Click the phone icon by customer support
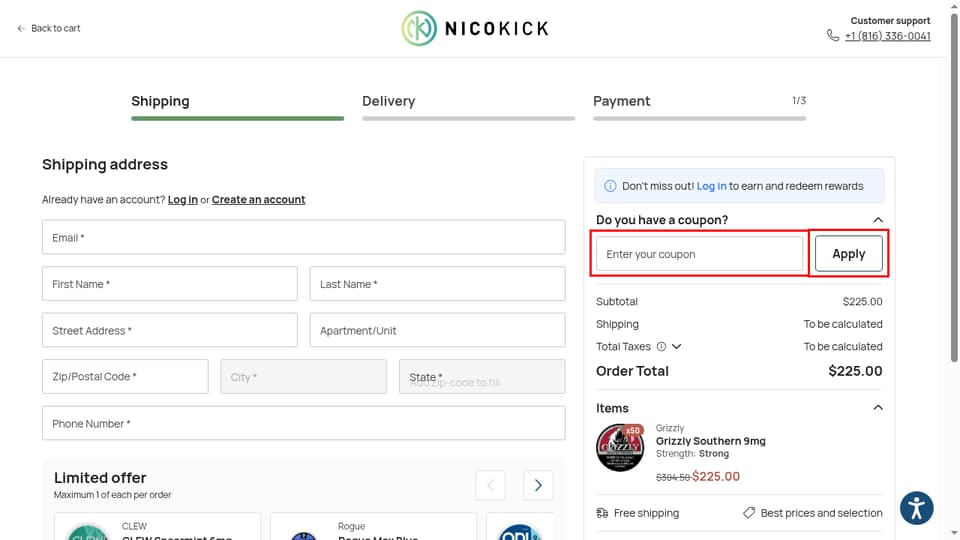 (x=833, y=36)
